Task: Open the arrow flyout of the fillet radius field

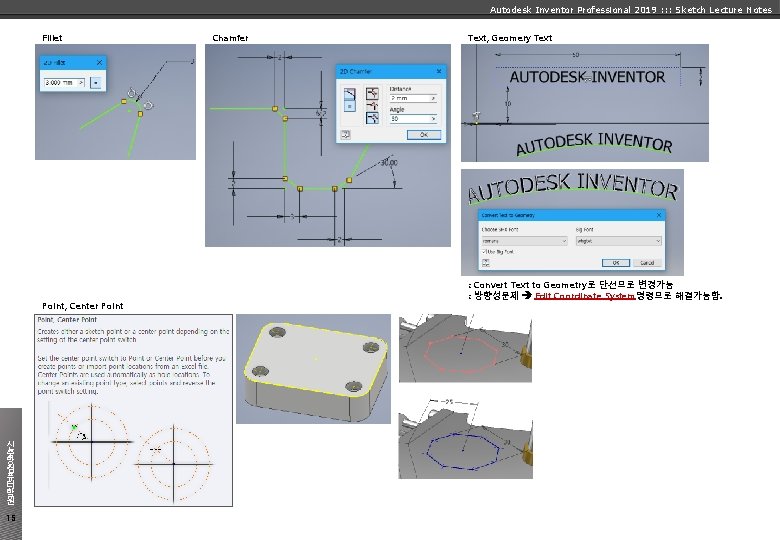Action: (81, 83)
